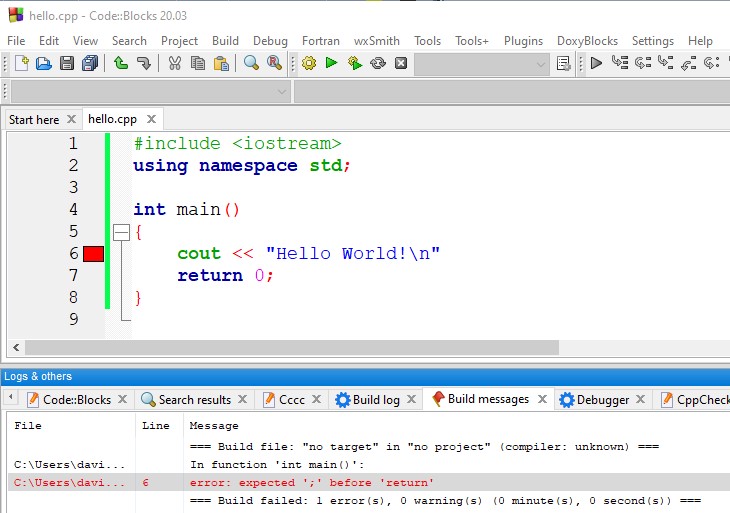Switch to the Build log tab
The image size is (730, 513).
[x=376, y=400]
